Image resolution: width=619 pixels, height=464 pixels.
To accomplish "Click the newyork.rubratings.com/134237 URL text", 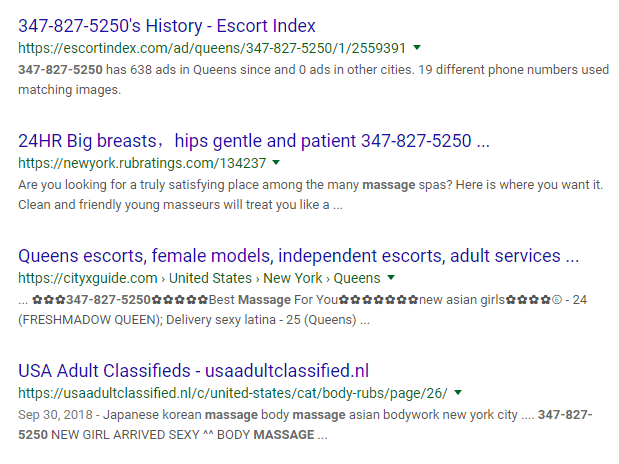I will click(x=142, y=163).
